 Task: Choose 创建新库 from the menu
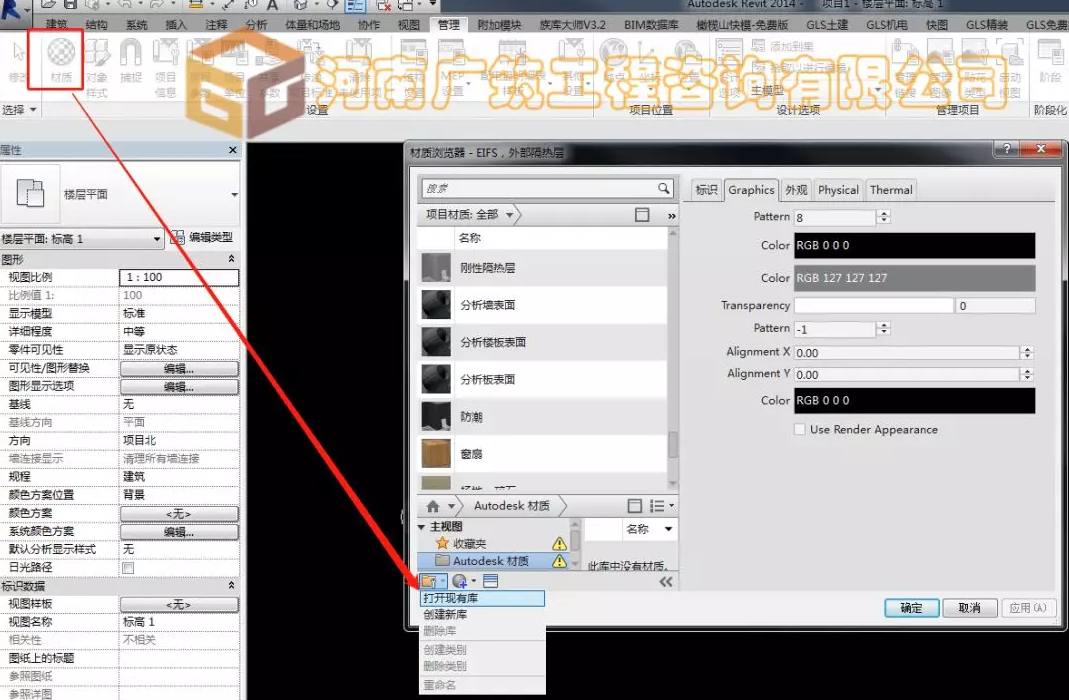click(482, 614)
